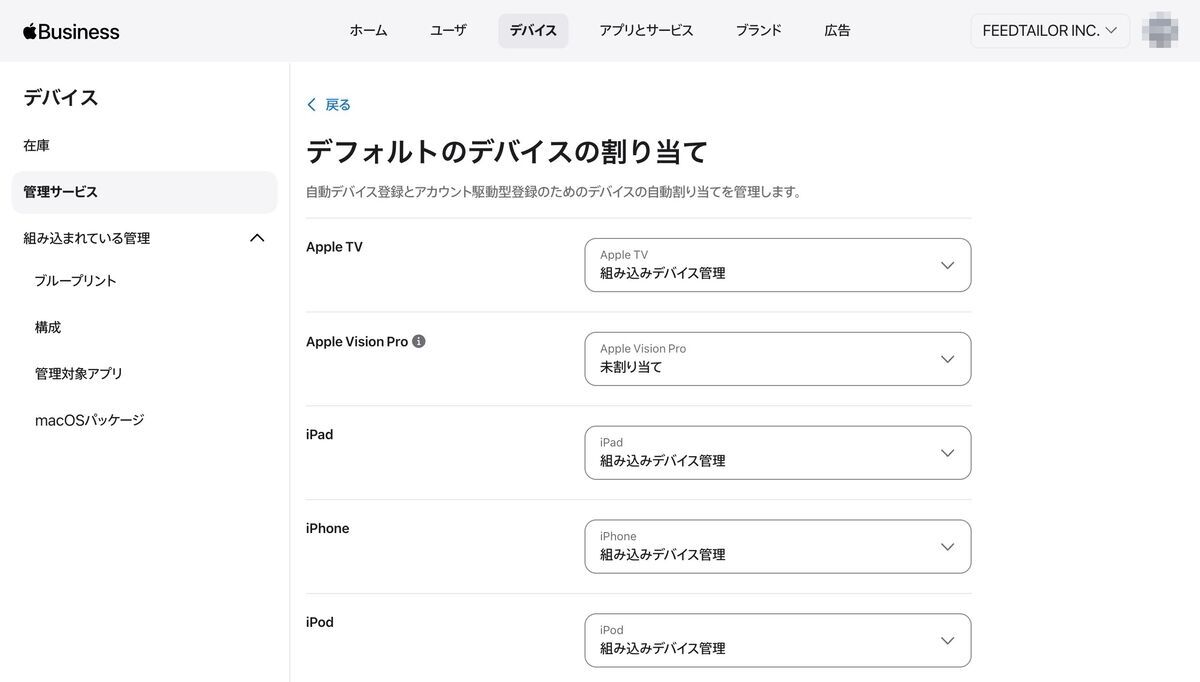Open the Apple Vision Pro assignment dropdown
Screen dimensions: 1200x682
778,359
